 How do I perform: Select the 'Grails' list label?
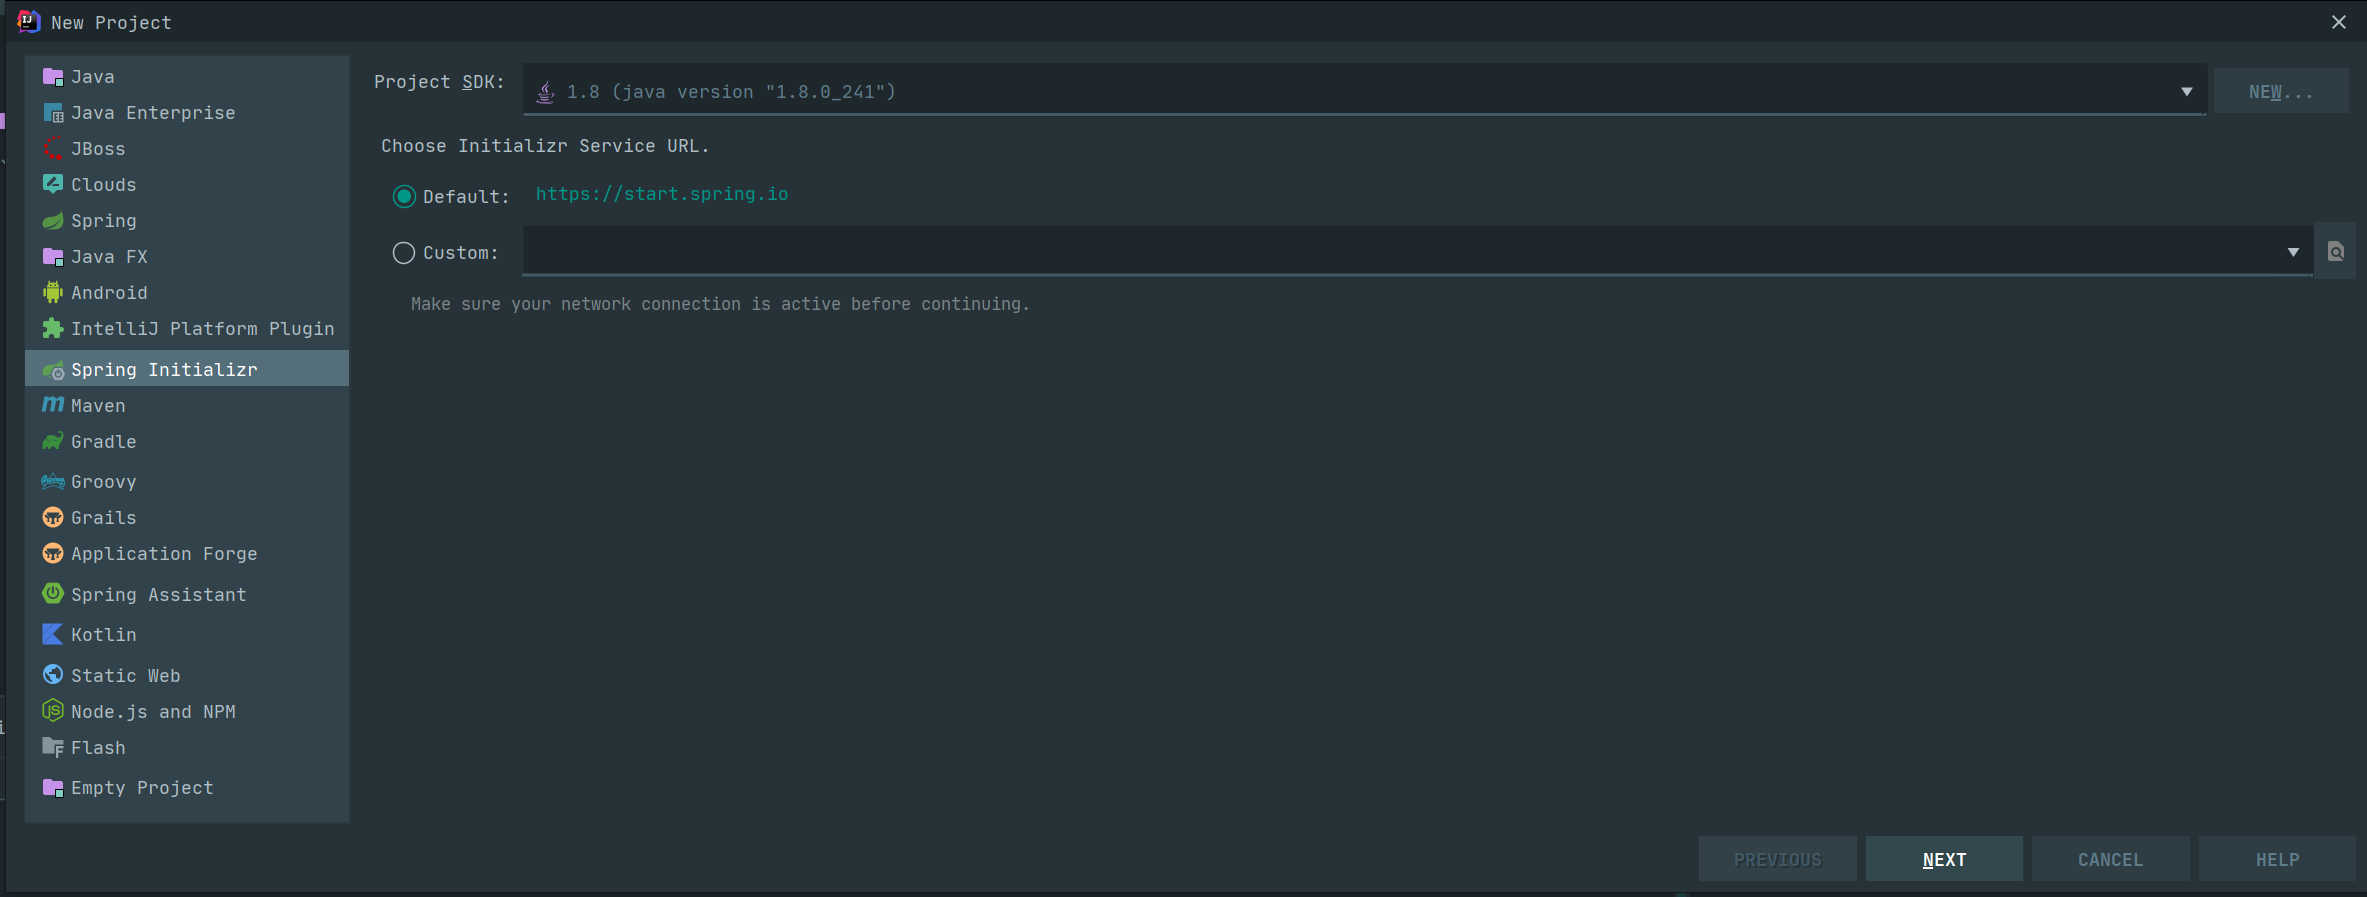tap(103, 518)
